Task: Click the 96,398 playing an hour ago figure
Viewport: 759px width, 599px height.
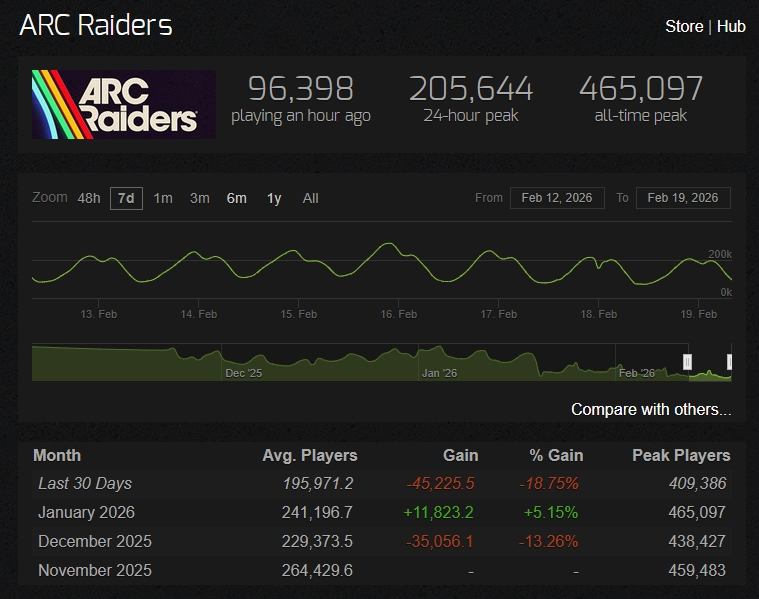Action: [301, 89]
